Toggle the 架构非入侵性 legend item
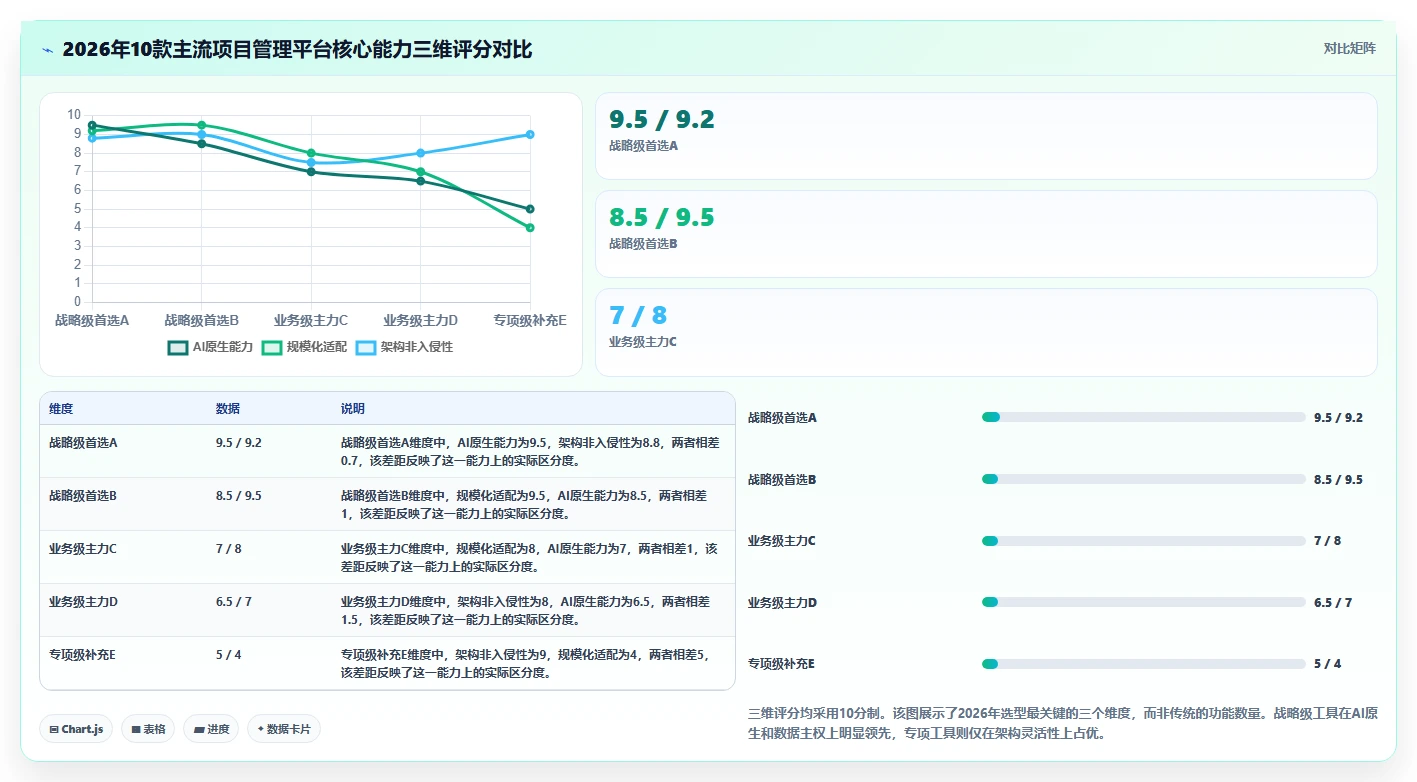Viewport: 1417px width, 782px height. 405,347
